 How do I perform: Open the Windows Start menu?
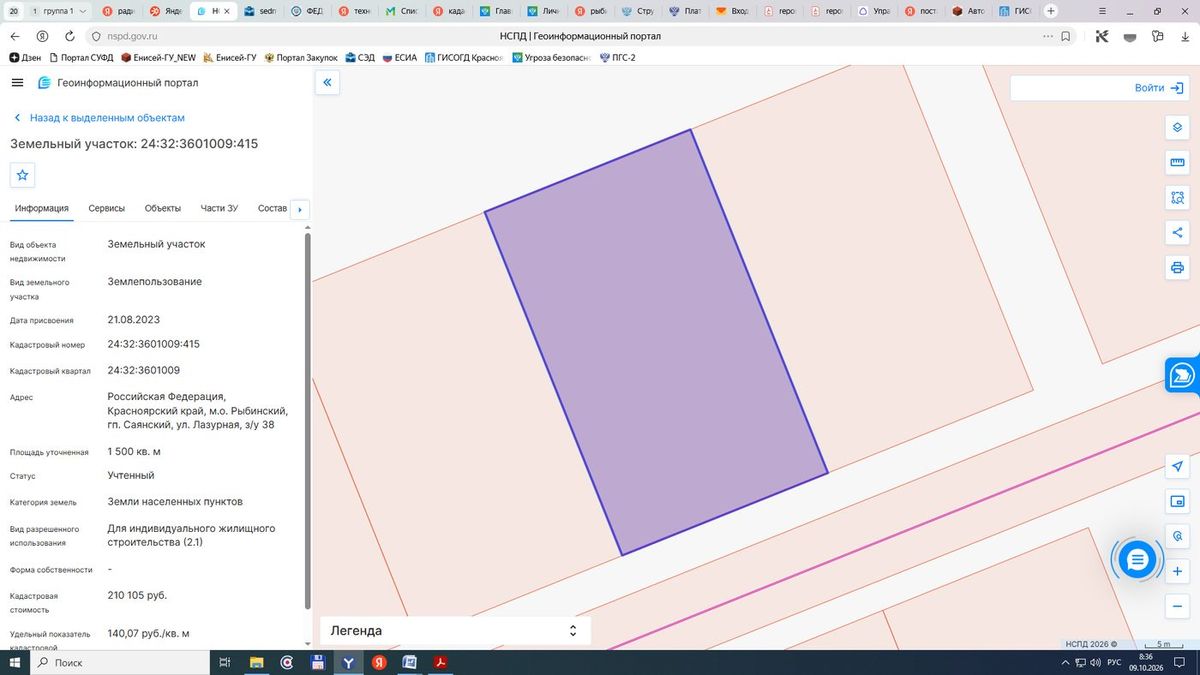coord(15,662)
